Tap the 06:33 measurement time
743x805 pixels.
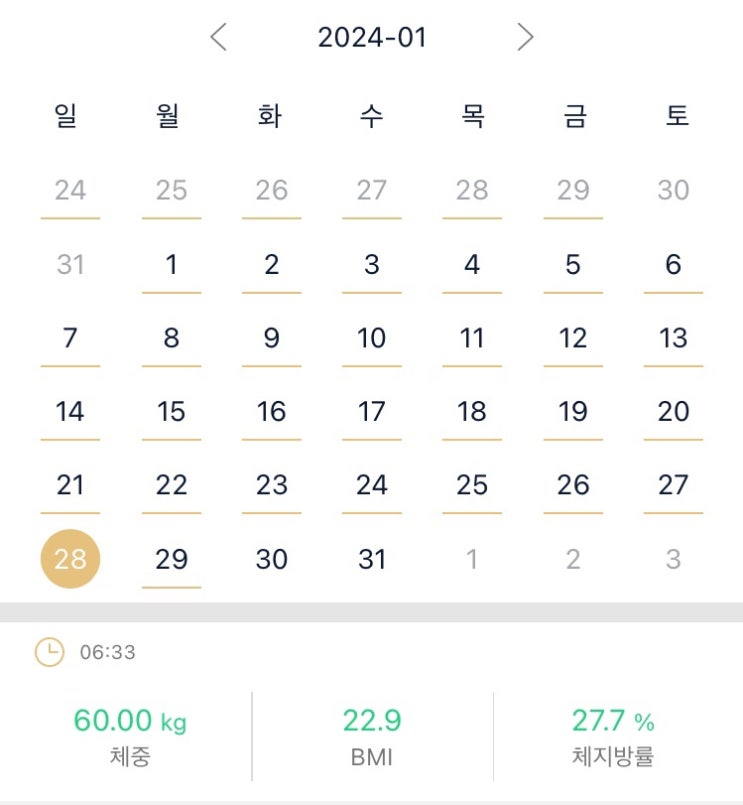(108, 653)
